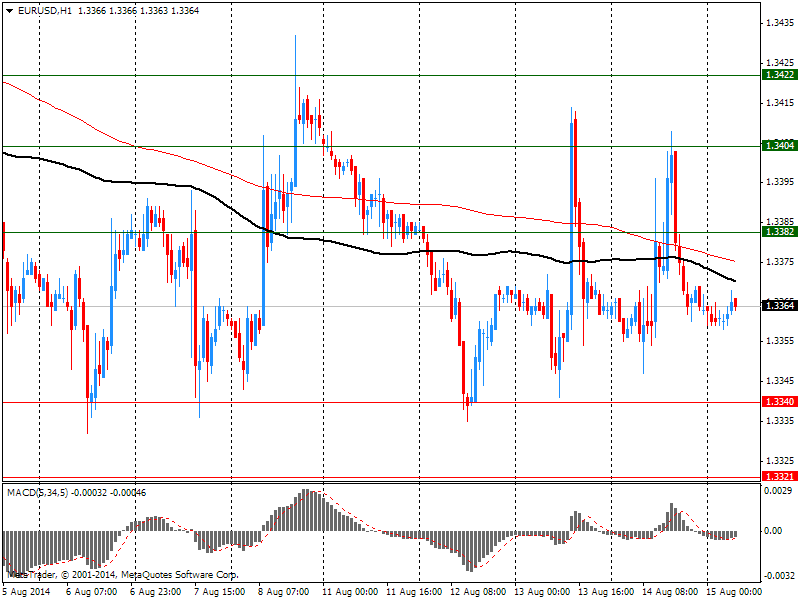Click the current price tag 1.3364
This screenshot has width=800, height=600.
[779, 306]
